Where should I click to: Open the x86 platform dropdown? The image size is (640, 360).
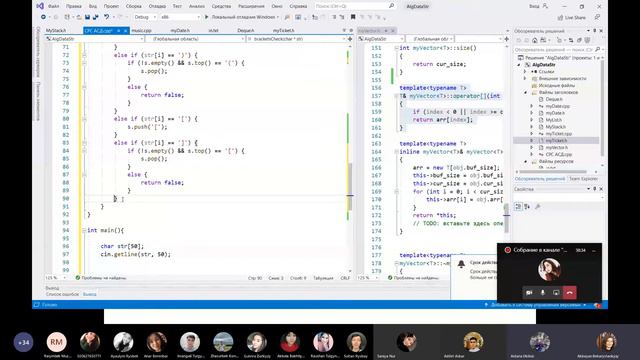[x=180, y=17]
